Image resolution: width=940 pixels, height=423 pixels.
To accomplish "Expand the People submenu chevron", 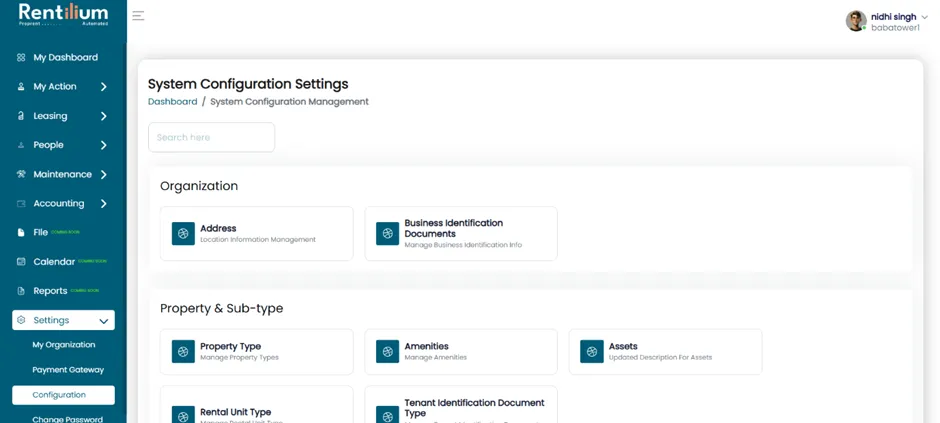I will pos(104,145).
